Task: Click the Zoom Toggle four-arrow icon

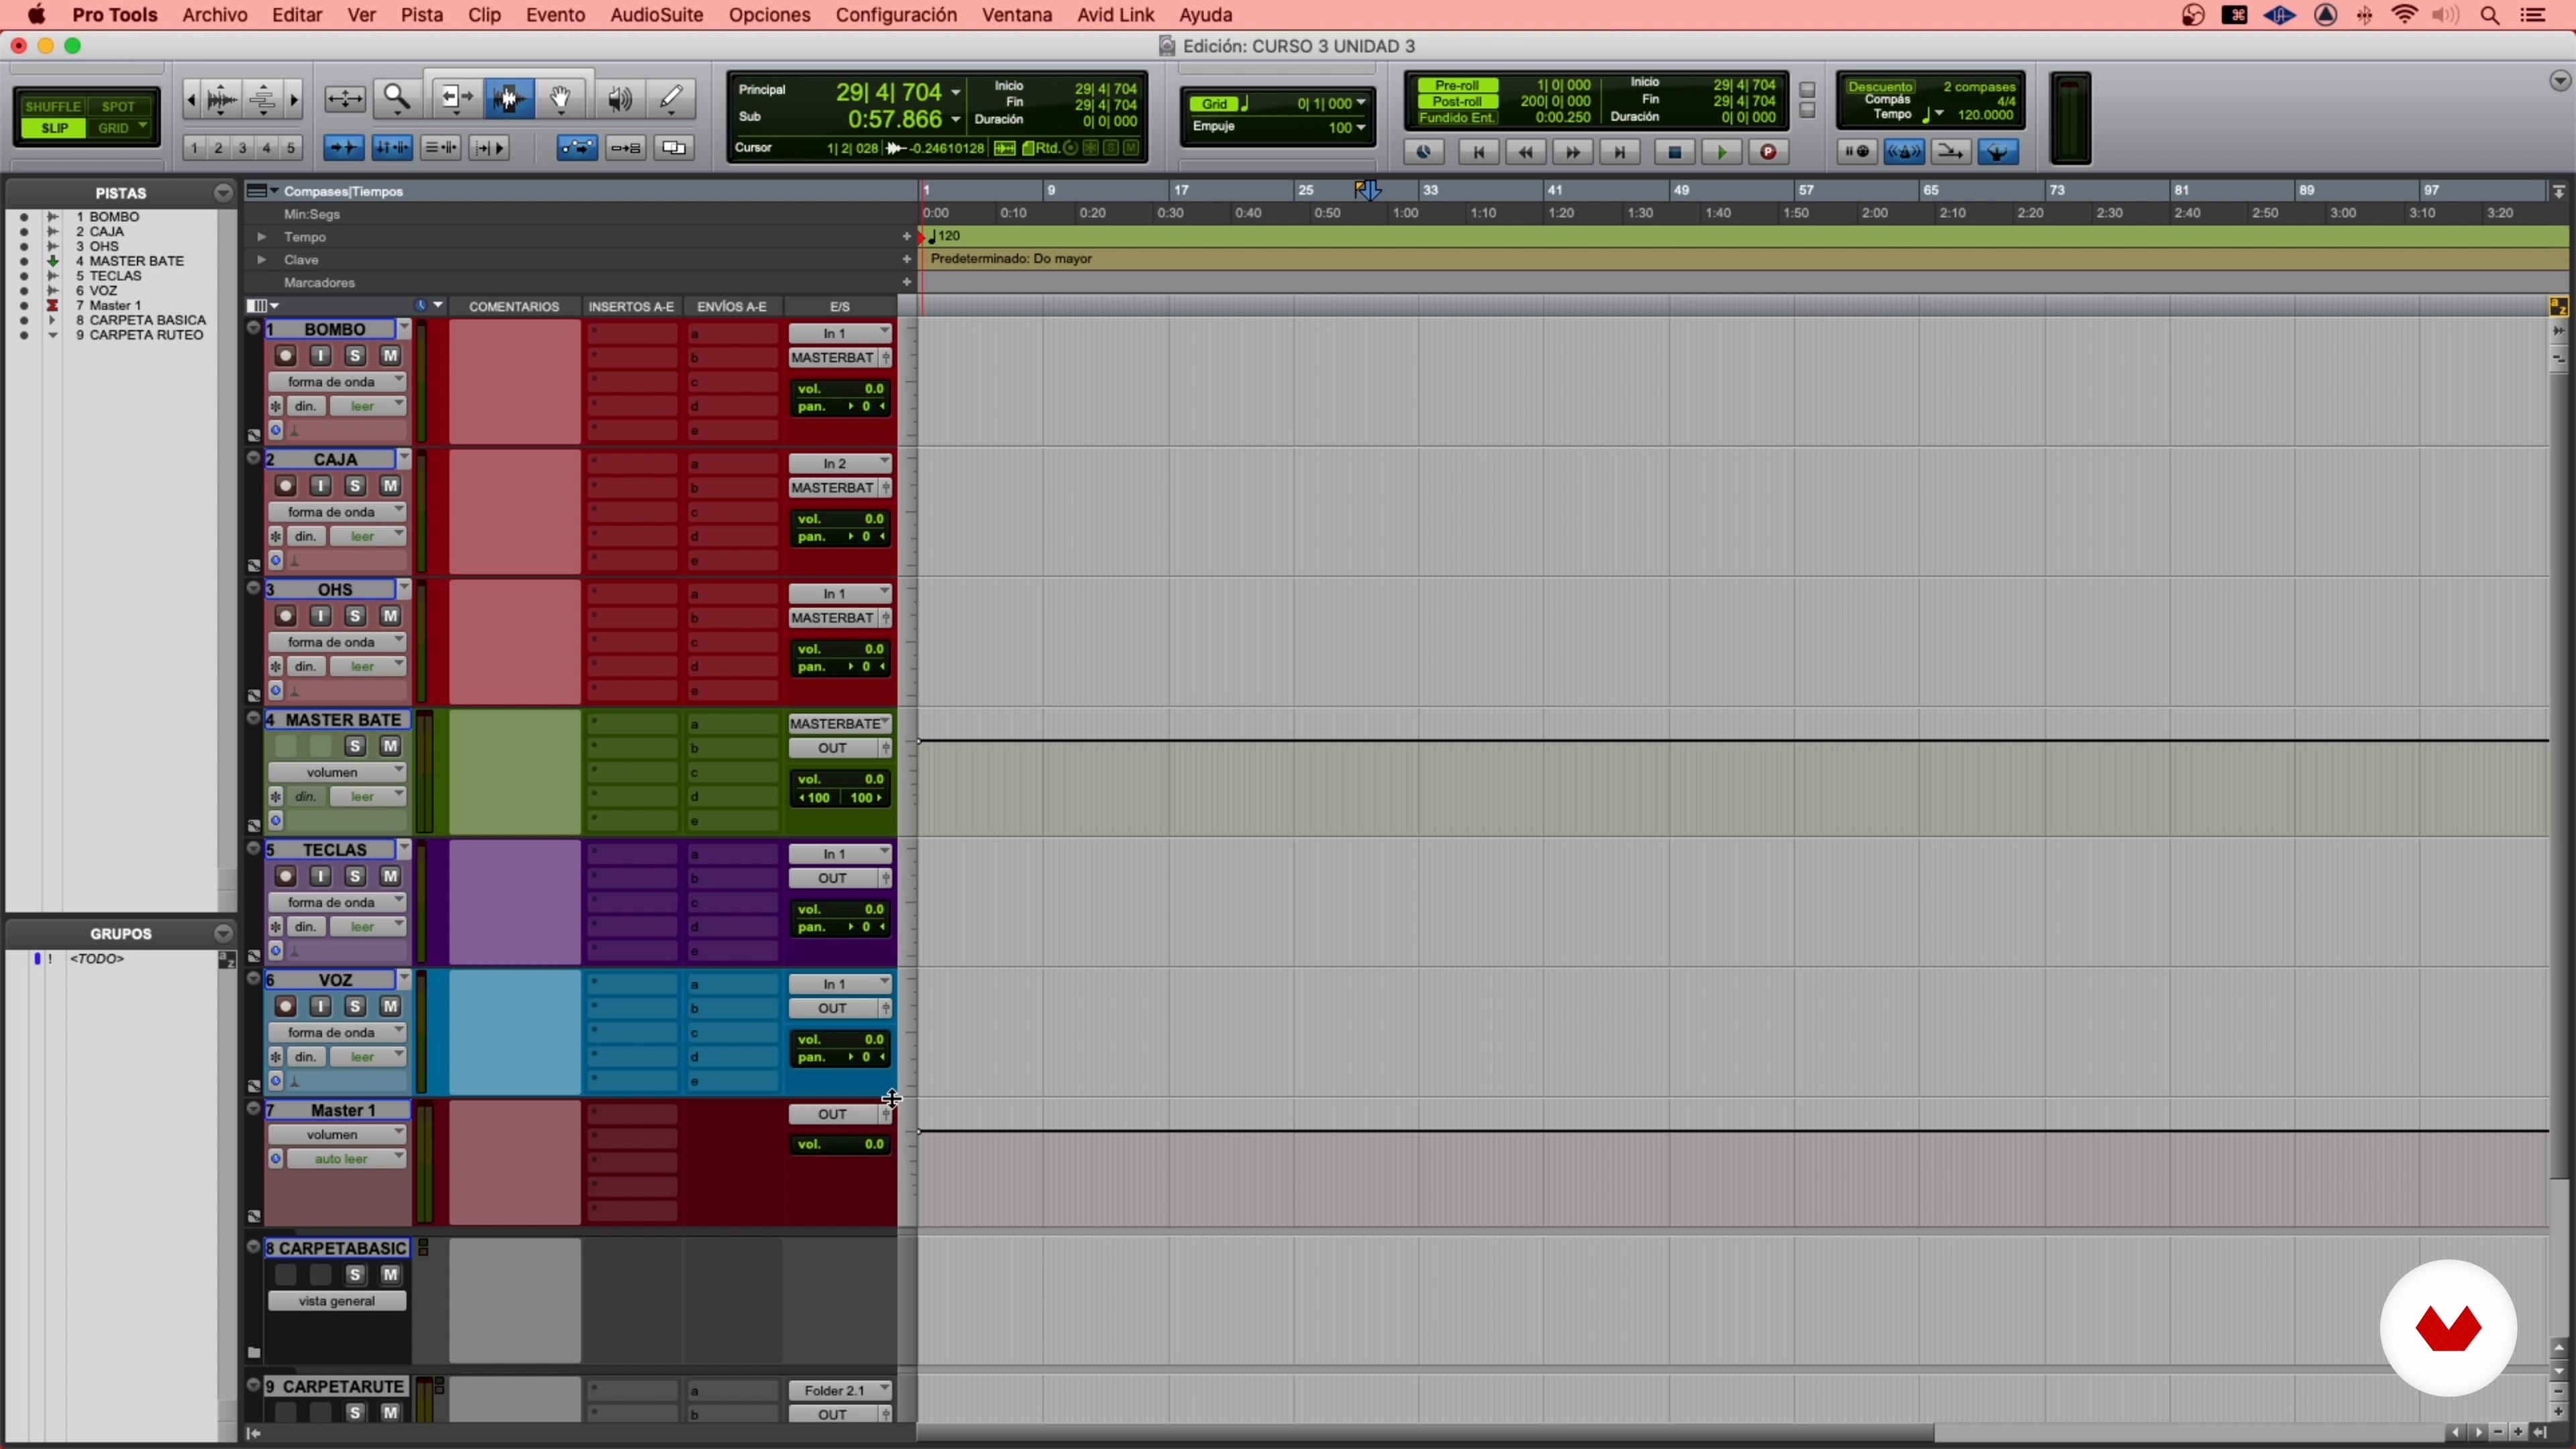Action: (x=345, y=98)
